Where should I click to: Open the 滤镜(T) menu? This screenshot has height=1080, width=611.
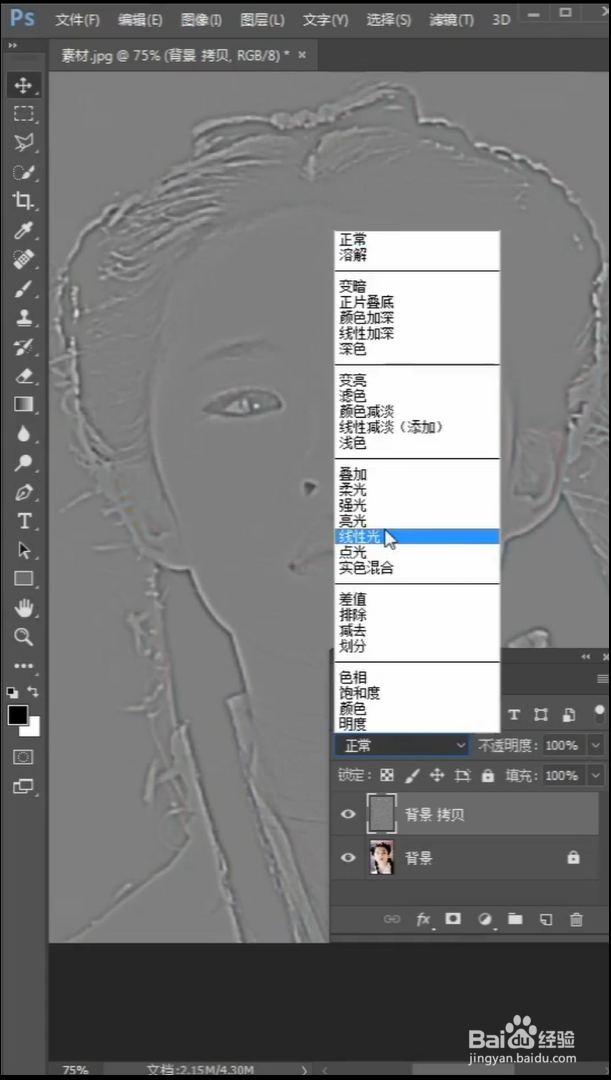pos(451,20)
